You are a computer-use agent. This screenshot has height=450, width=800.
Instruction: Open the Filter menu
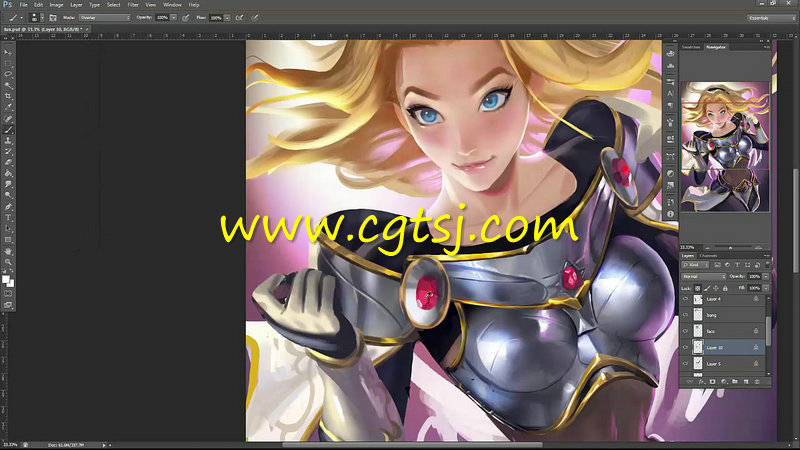click(133, 5)
